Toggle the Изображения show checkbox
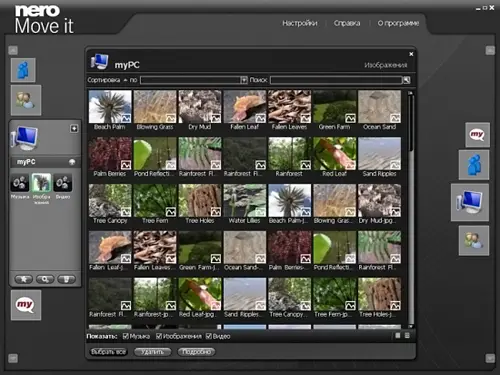This screenshot has height=375, width=500. (159, 336)
